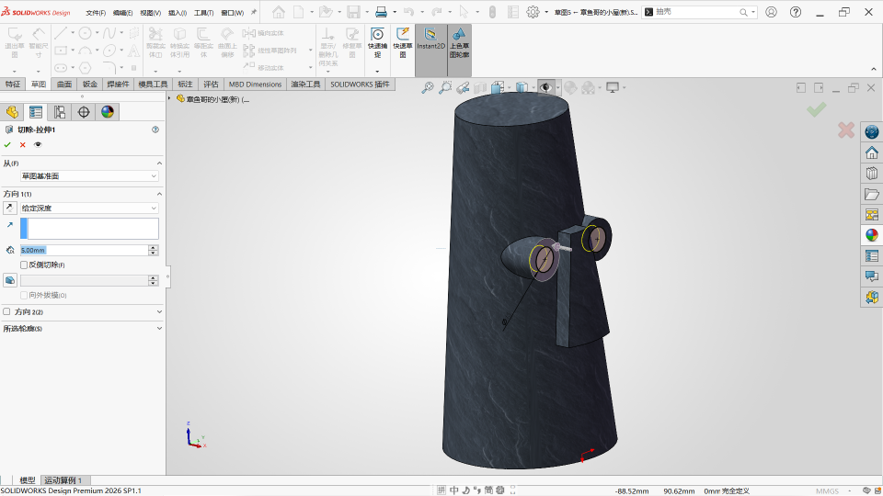Click the previous view icon in viewport toolbar
This screenshot has width=883, height=496.
pyautogui.click(x=463, y=88)
